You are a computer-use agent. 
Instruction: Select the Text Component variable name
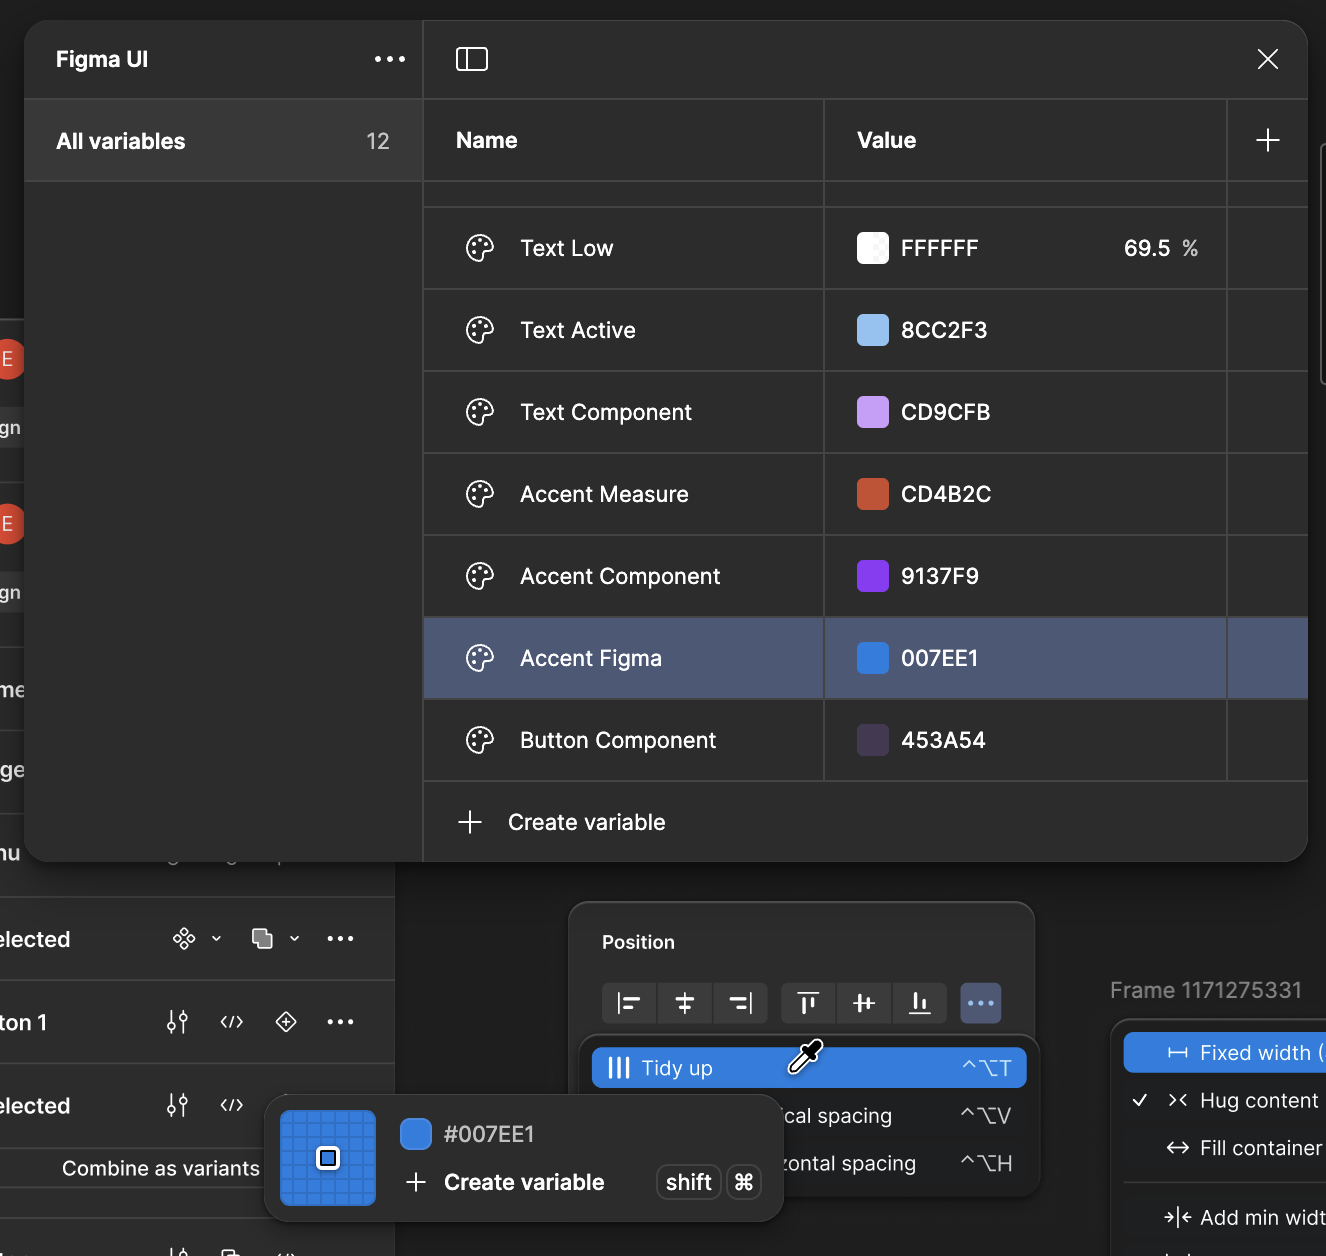point(606,412)
